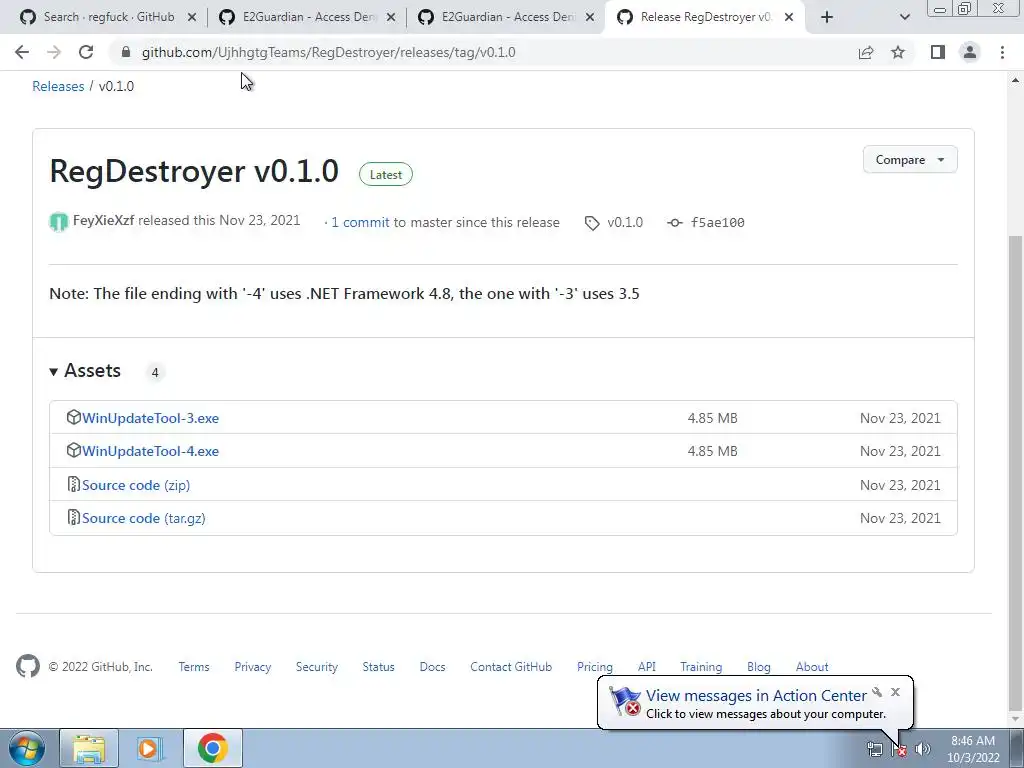
Task: Click the GitHub logo in footer
Action: (28, 667)
